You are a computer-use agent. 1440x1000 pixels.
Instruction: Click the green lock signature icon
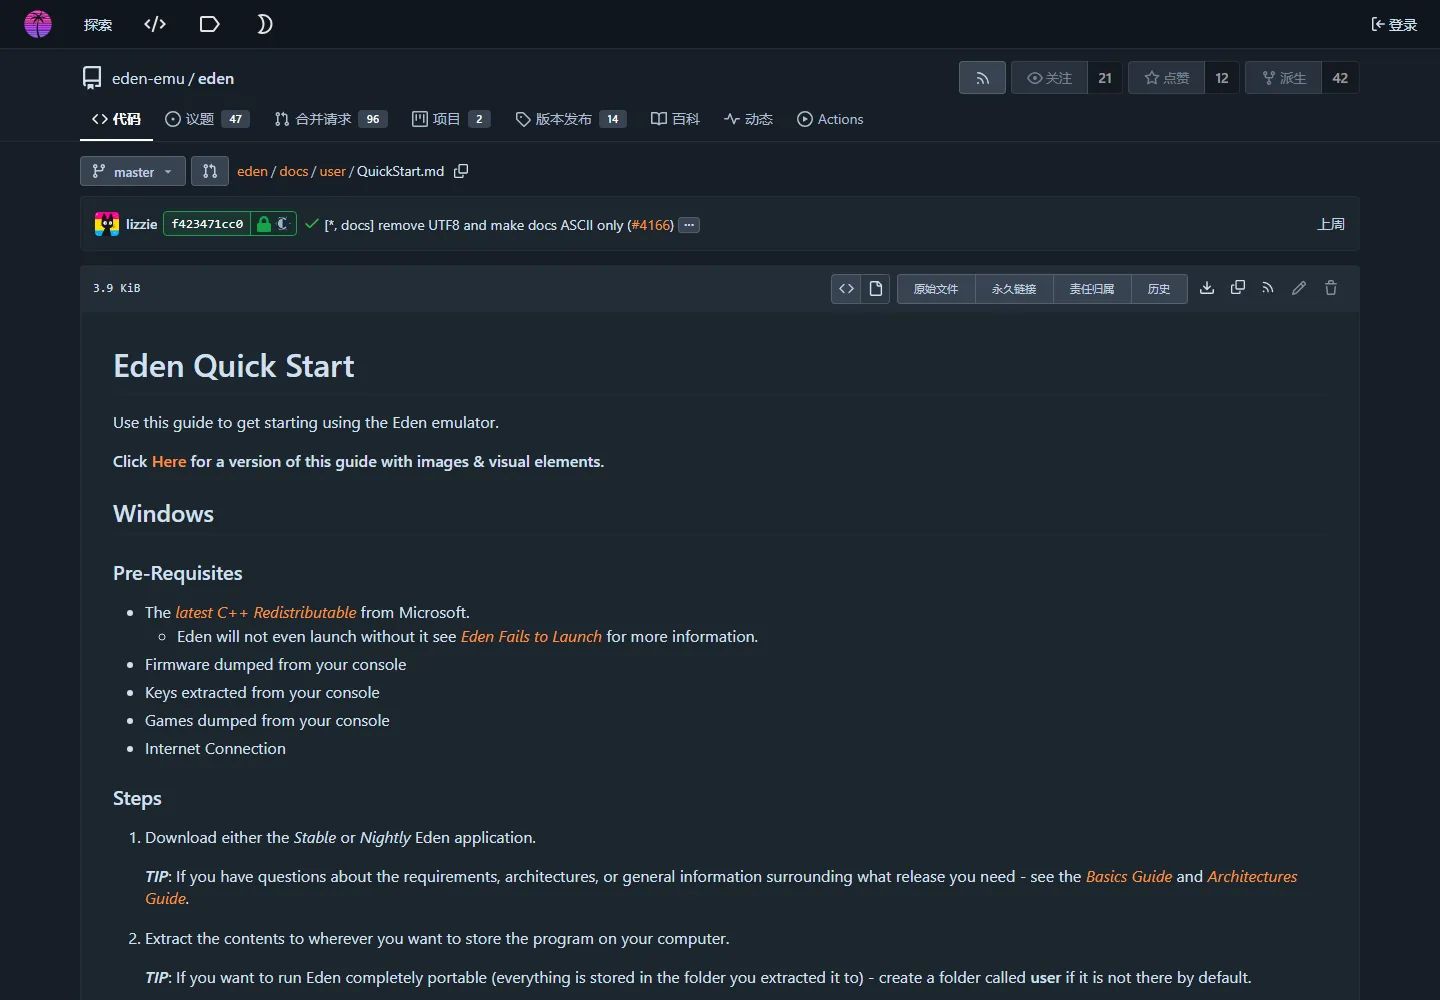point(264,224)
